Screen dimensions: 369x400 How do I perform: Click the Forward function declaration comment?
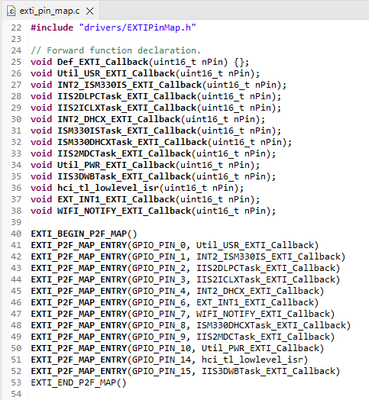tap(116, 50)
